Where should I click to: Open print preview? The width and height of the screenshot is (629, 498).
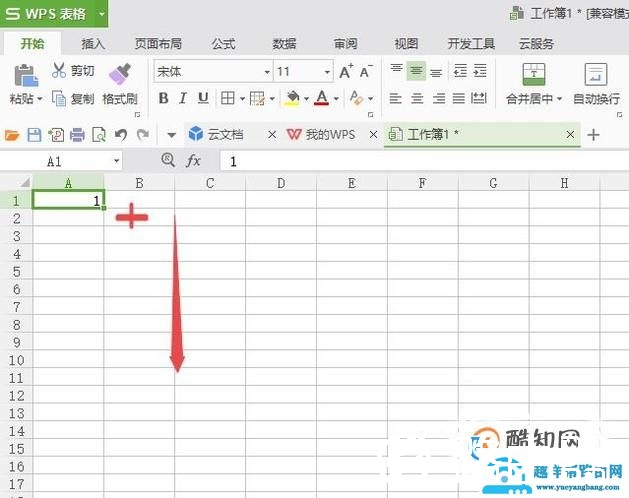coord(99,135)
